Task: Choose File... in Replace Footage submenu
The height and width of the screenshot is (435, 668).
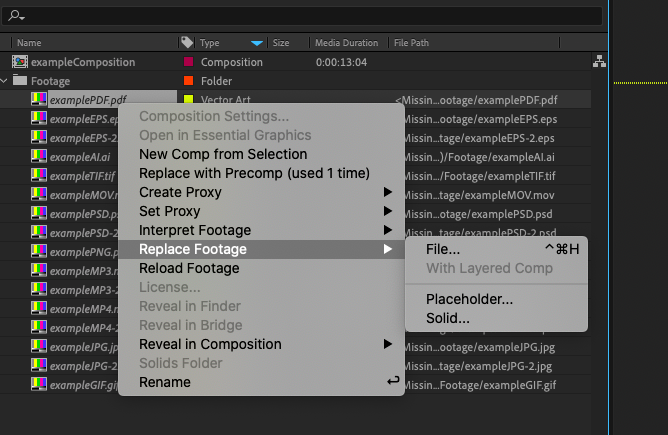Action: 443,249
